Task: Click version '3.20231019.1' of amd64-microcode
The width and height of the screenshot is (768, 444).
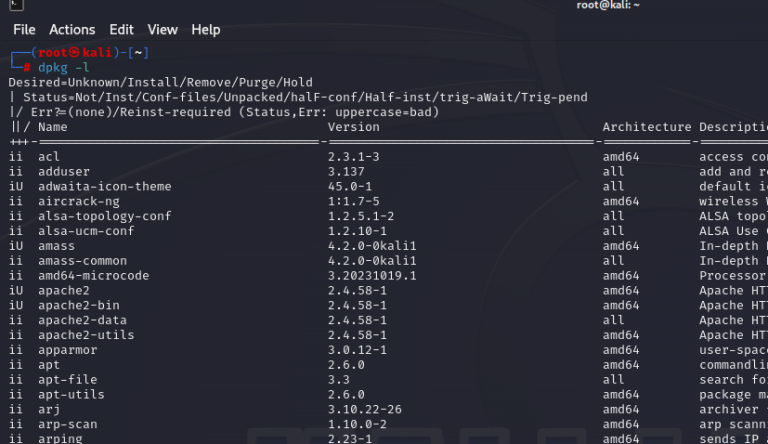Action: 372,275
